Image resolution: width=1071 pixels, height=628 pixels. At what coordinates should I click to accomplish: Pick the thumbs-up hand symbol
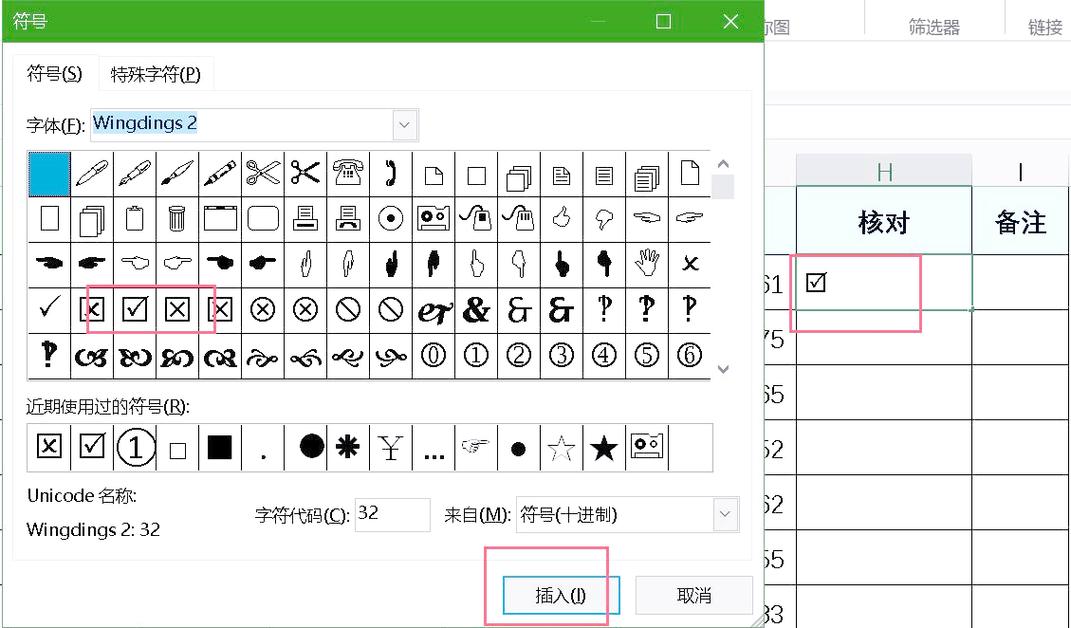(562, 218)
